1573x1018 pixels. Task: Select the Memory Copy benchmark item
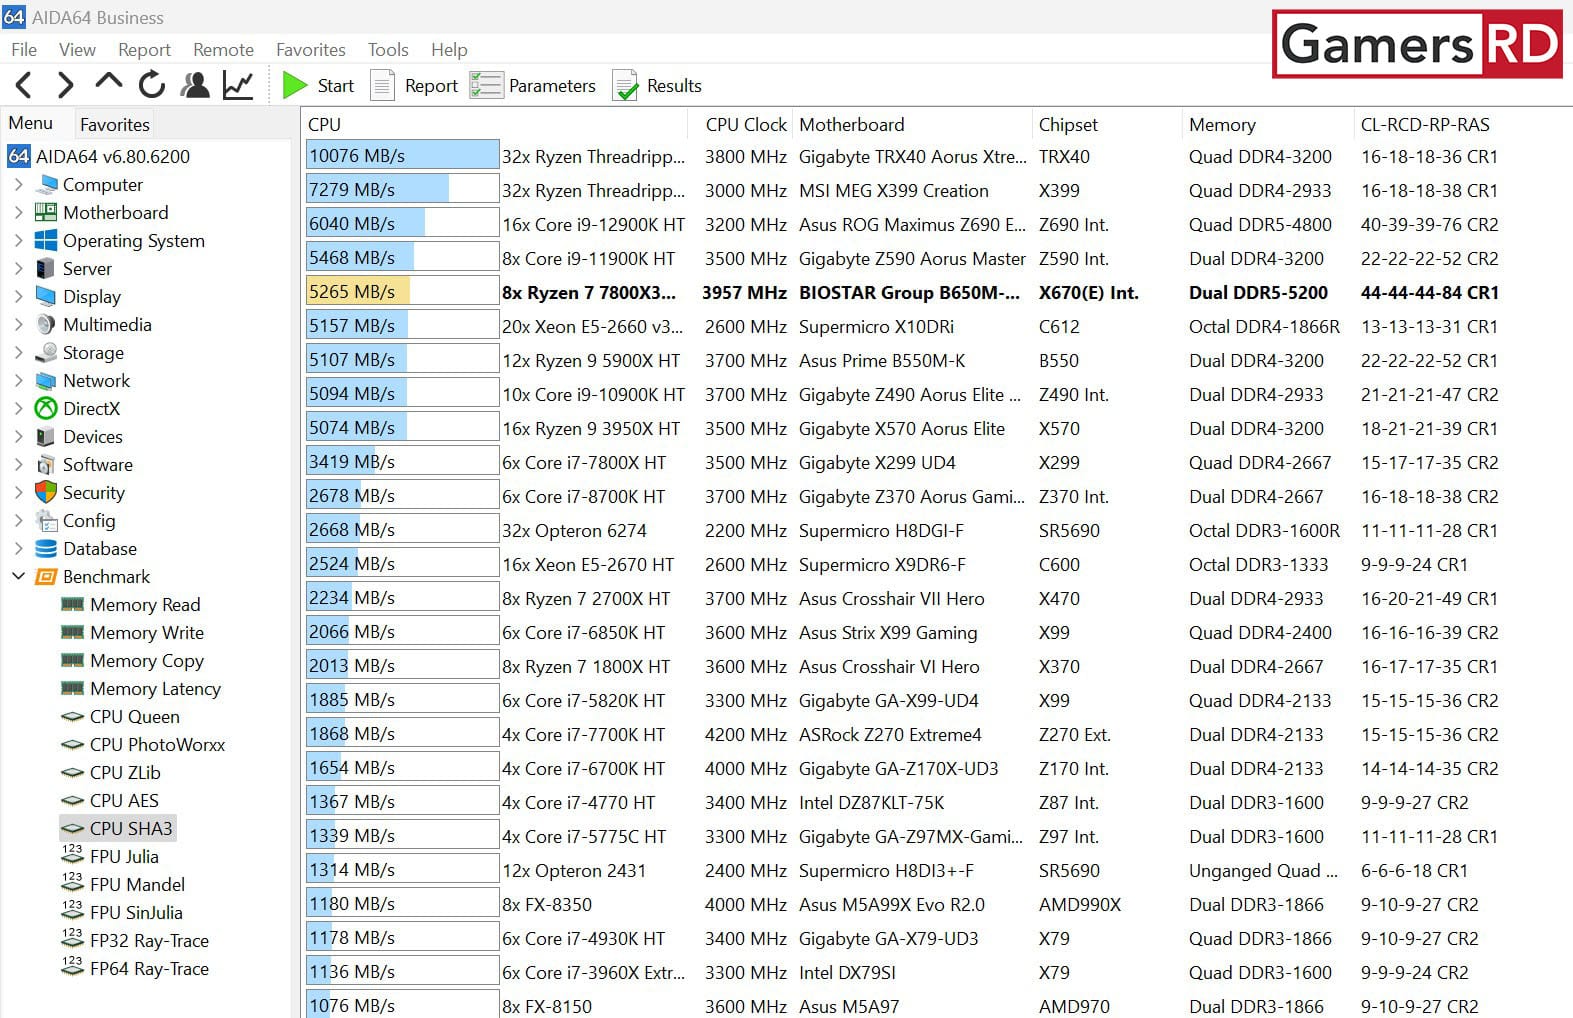pyautogui.click(x=147, y=661)
